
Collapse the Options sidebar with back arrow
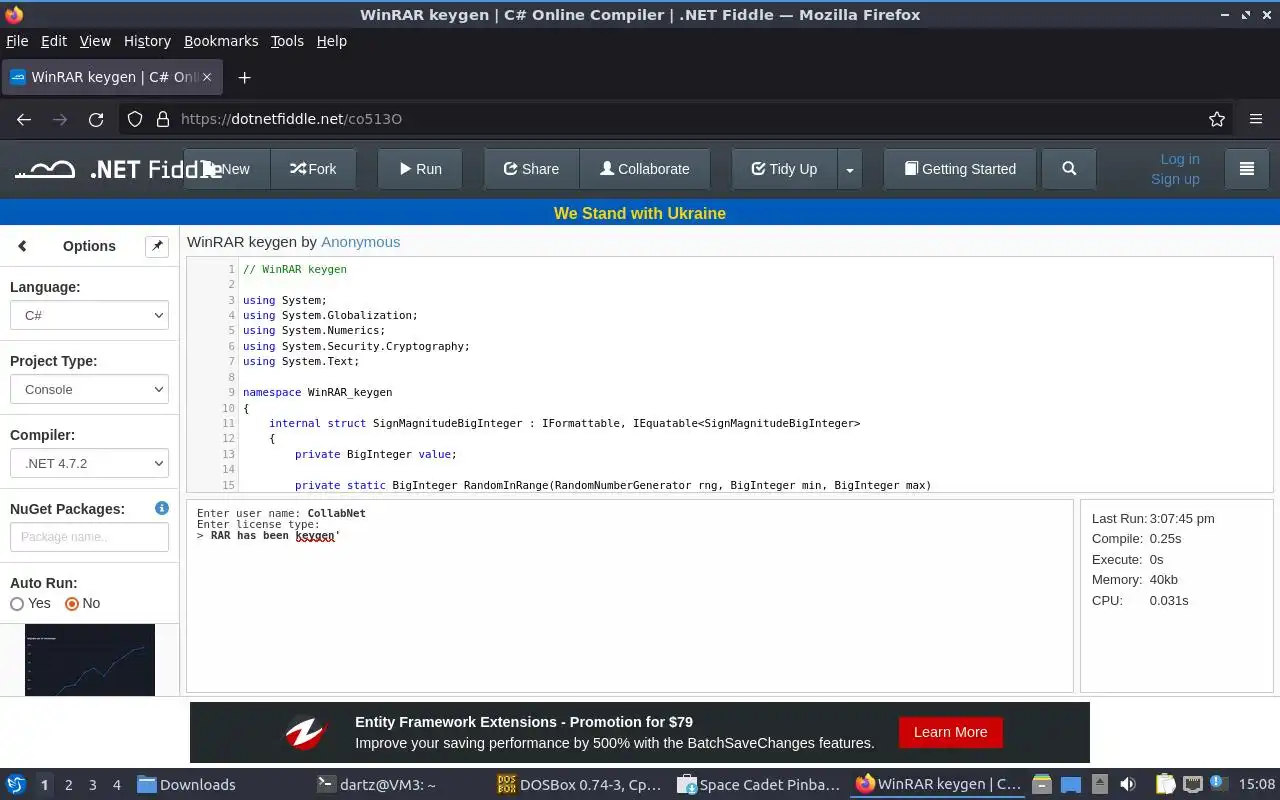click(22, 246)
